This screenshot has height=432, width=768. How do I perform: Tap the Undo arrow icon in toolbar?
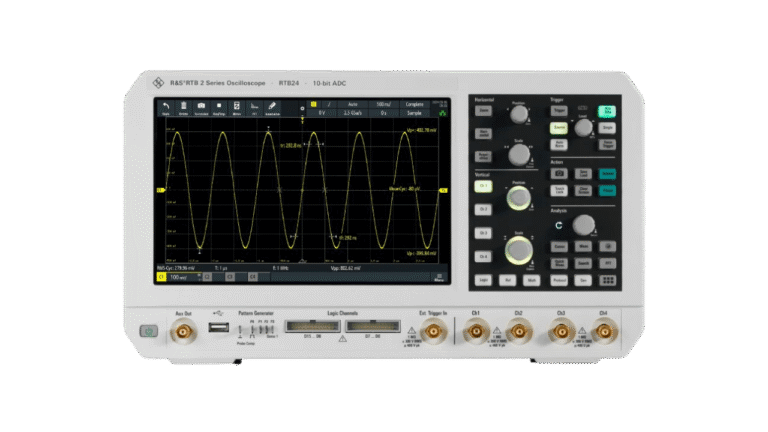click(165, 106)
